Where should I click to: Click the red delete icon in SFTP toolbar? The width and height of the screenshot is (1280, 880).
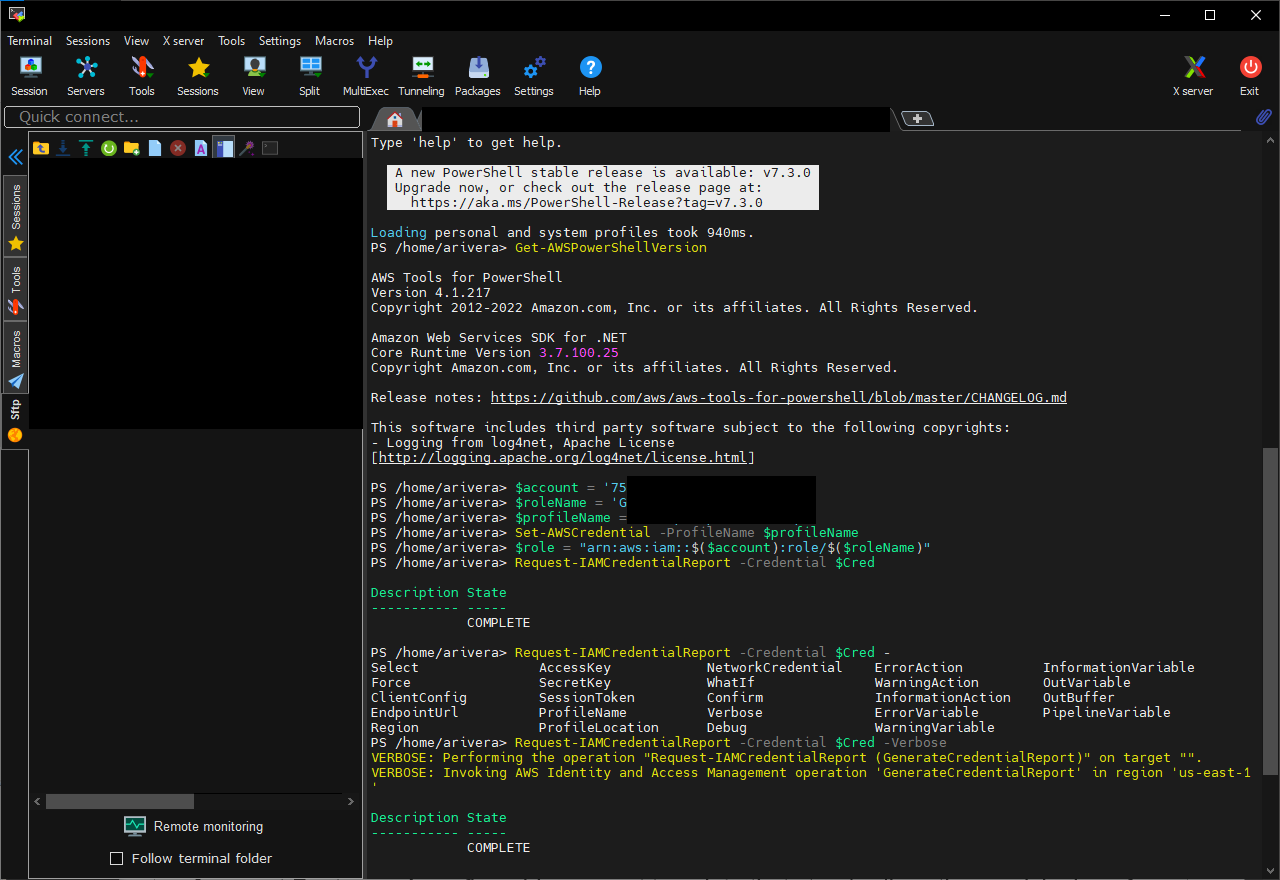click(178, 148)
